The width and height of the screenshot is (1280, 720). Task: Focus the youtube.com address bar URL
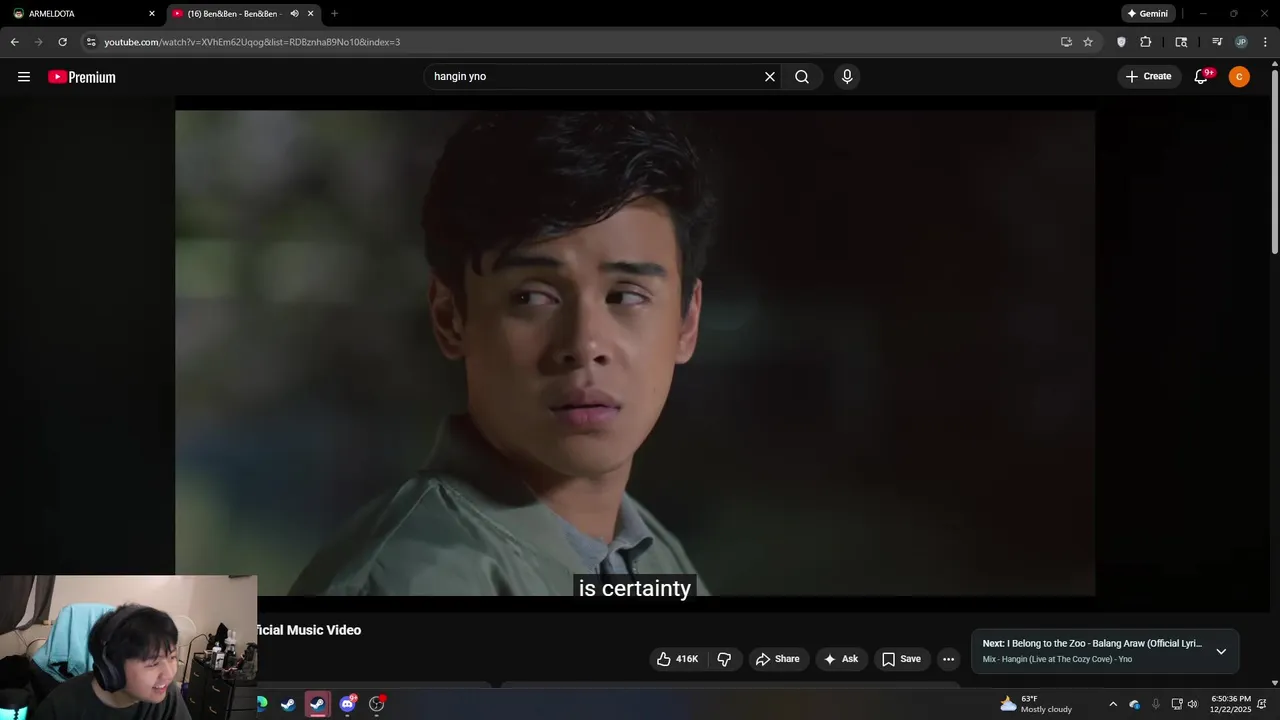(x=252, y=42)
